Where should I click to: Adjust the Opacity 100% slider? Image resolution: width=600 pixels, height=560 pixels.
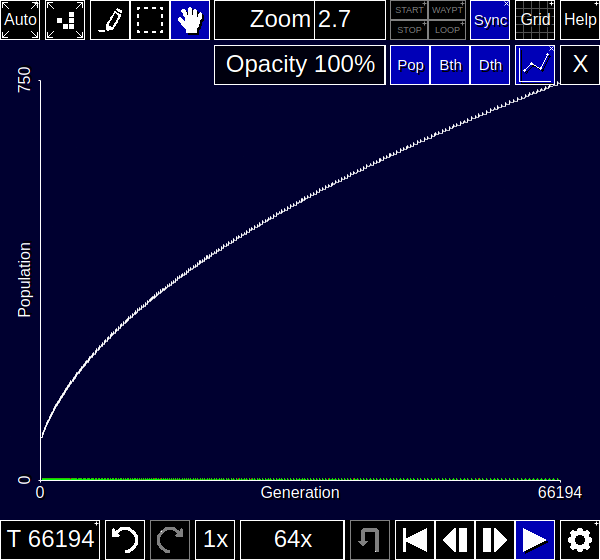[300, 65]
